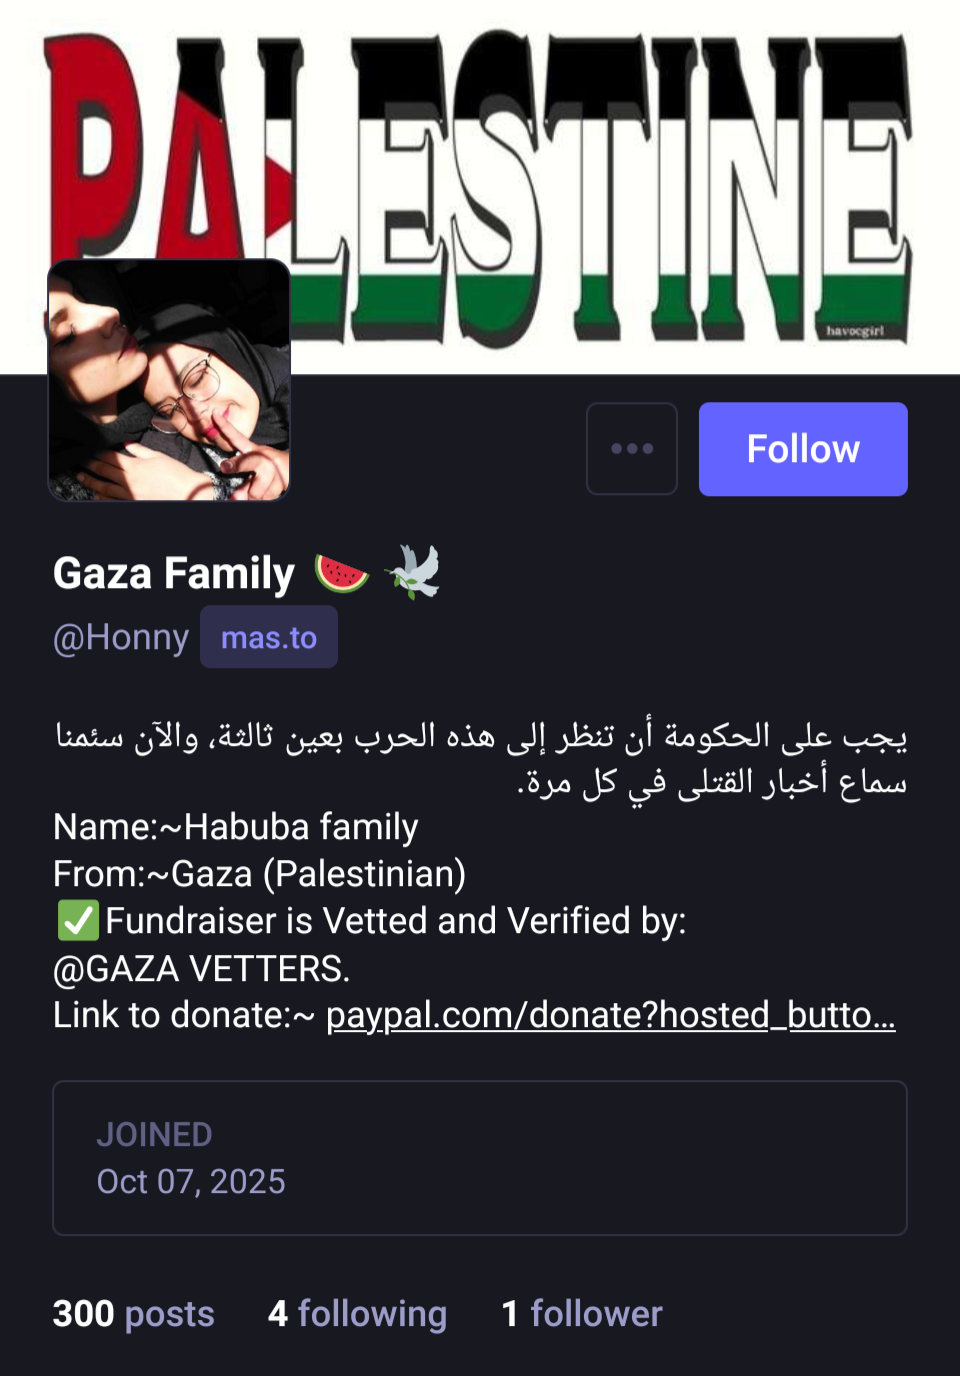Click the Arabic bio text paragraph
Viewport: 960px width, 1376px height.
point(480,758)
